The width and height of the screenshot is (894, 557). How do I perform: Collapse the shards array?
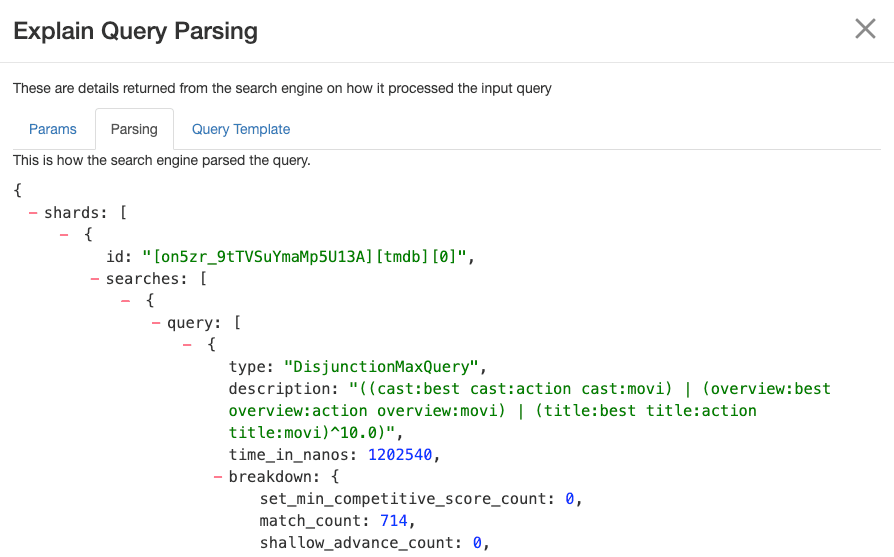click(34, 213)
